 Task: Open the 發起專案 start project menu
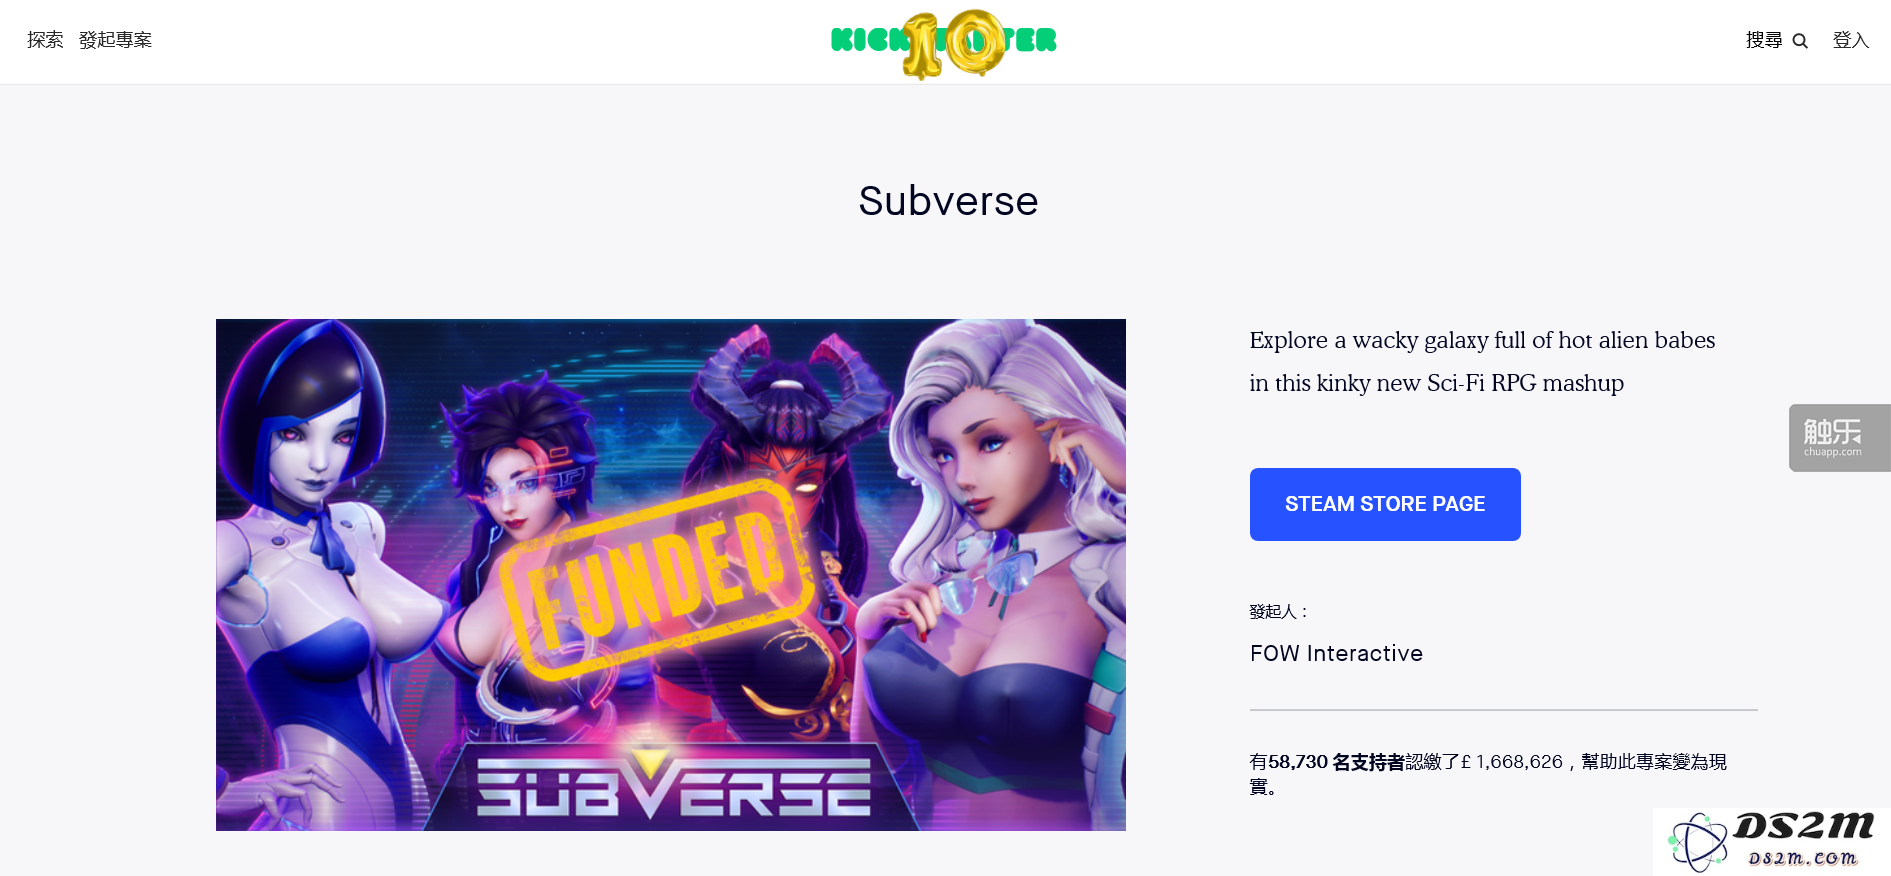pos(115,40)
